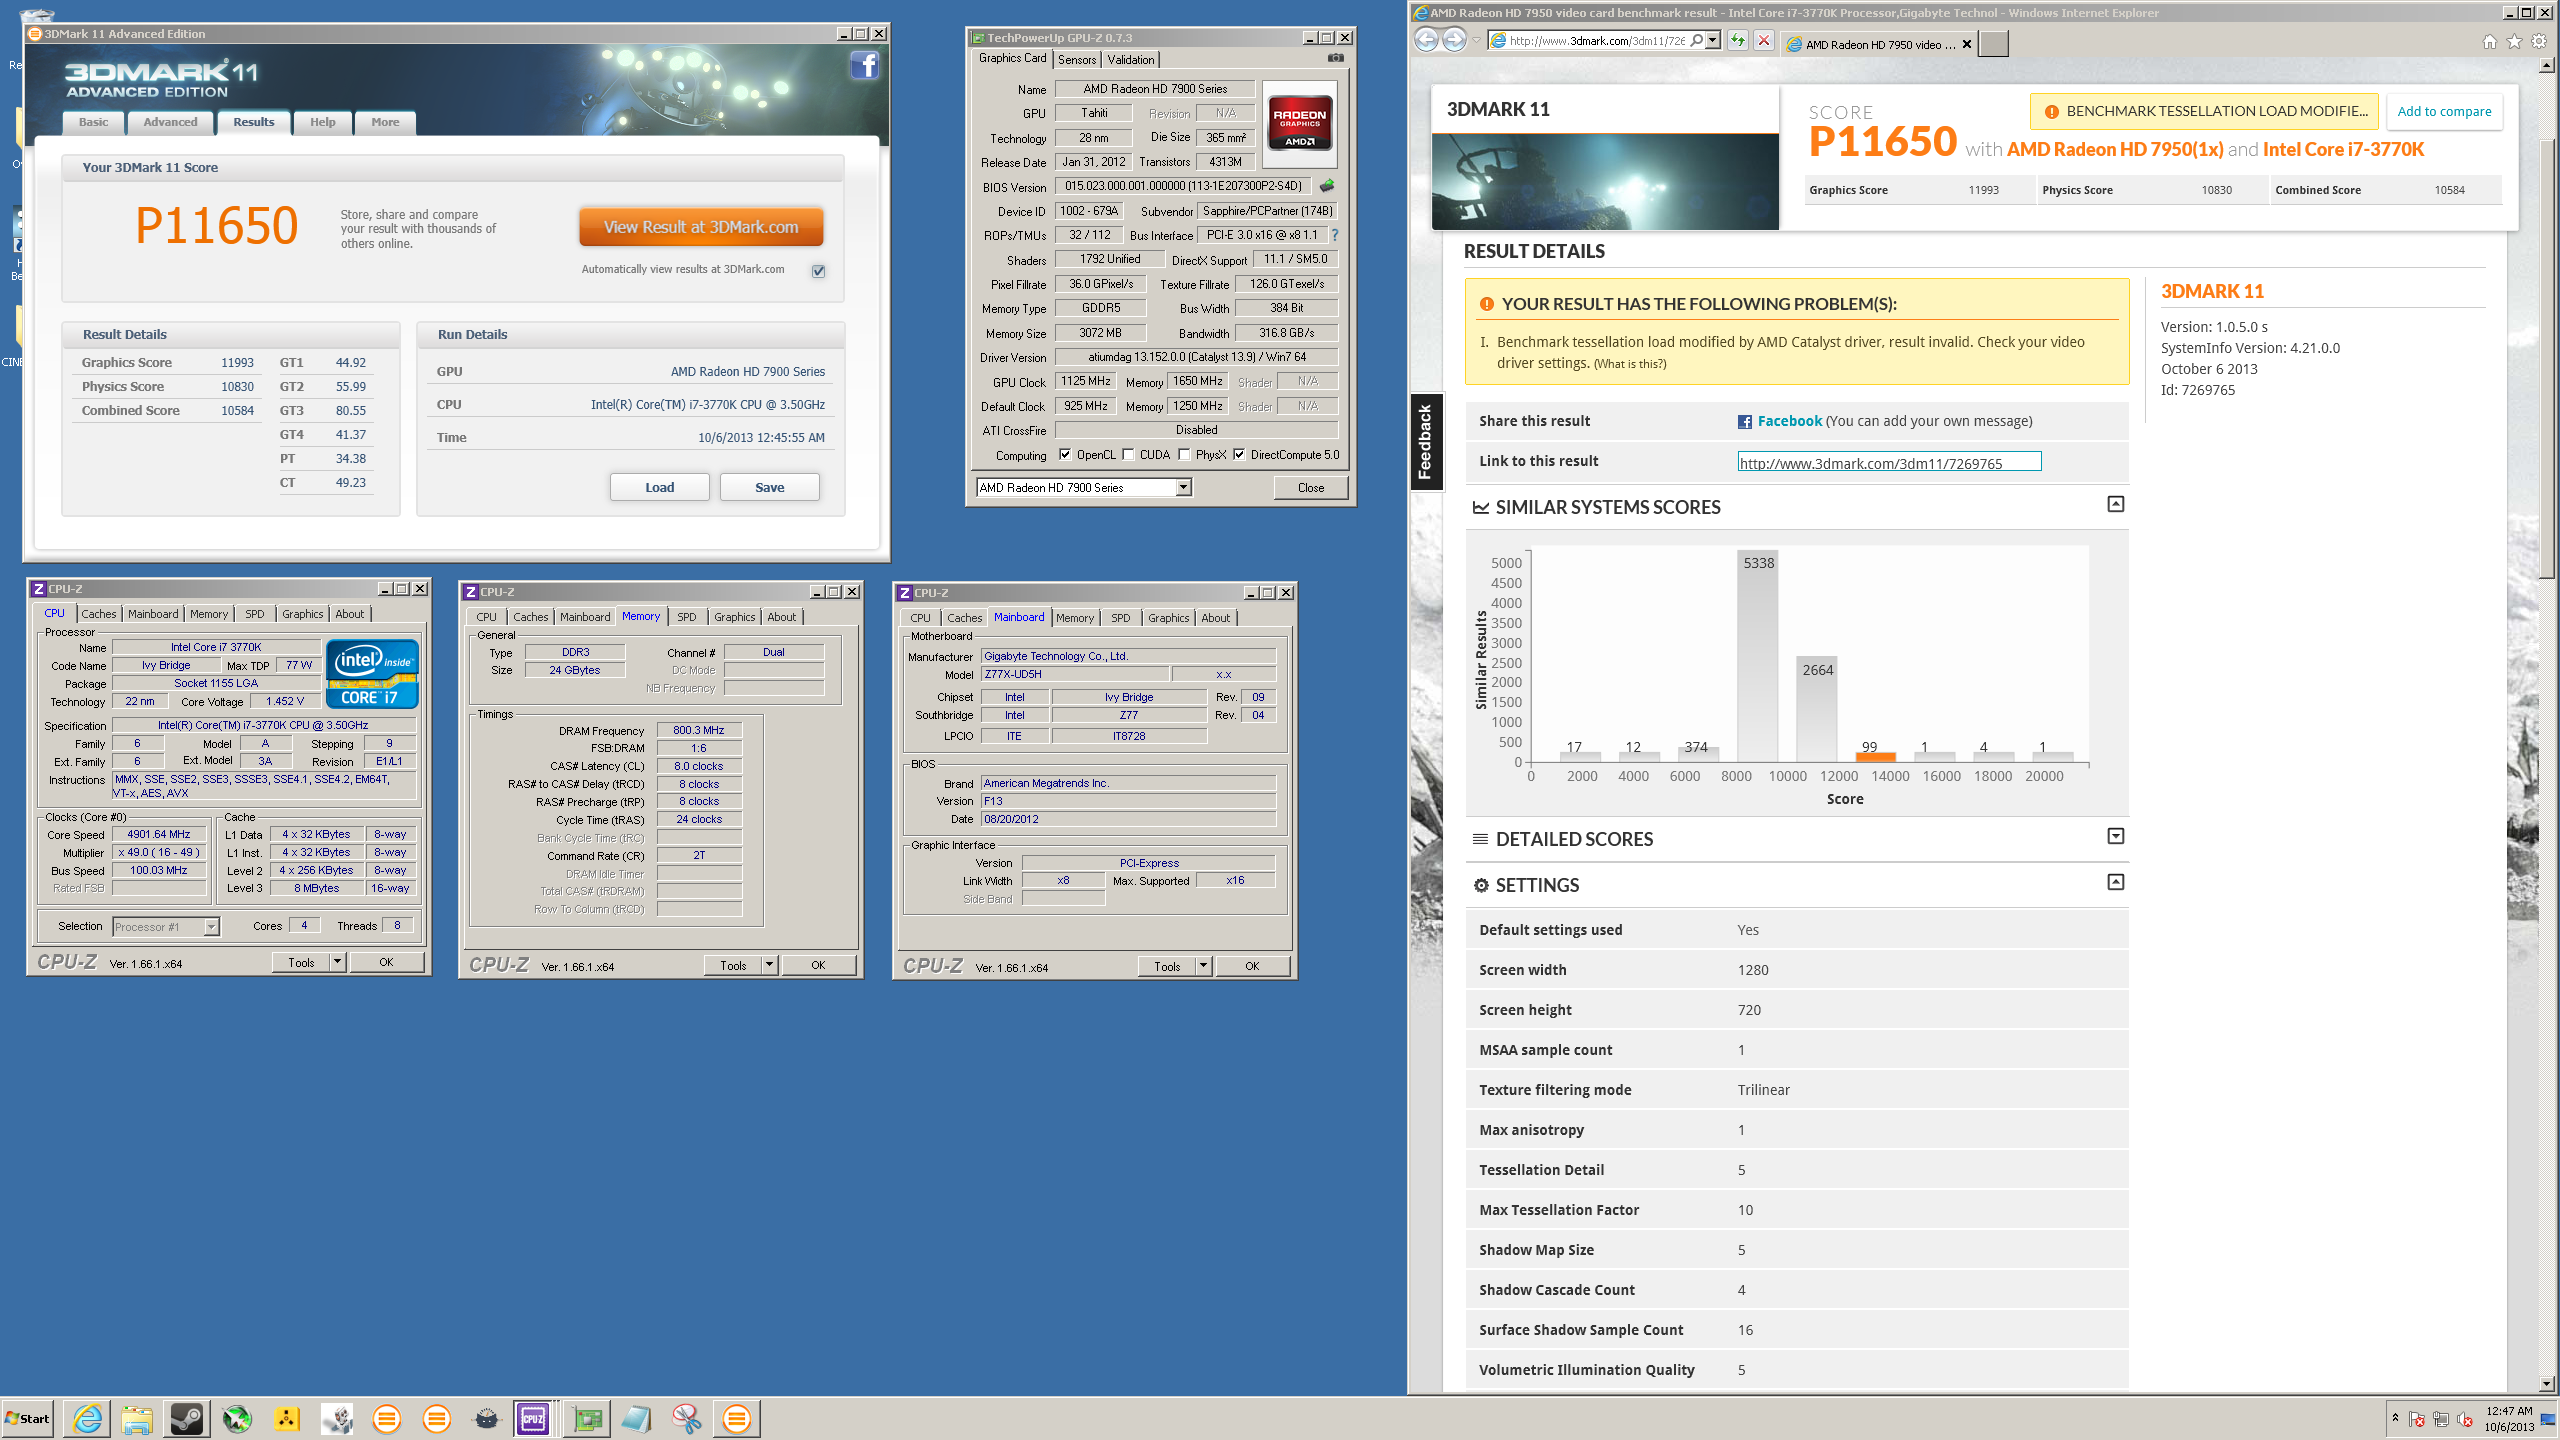The height and width of the screenshot is (1440, 2560).
Task: Switch to the Advanced tab in 3DMark 11
Action: coord(170,122)
